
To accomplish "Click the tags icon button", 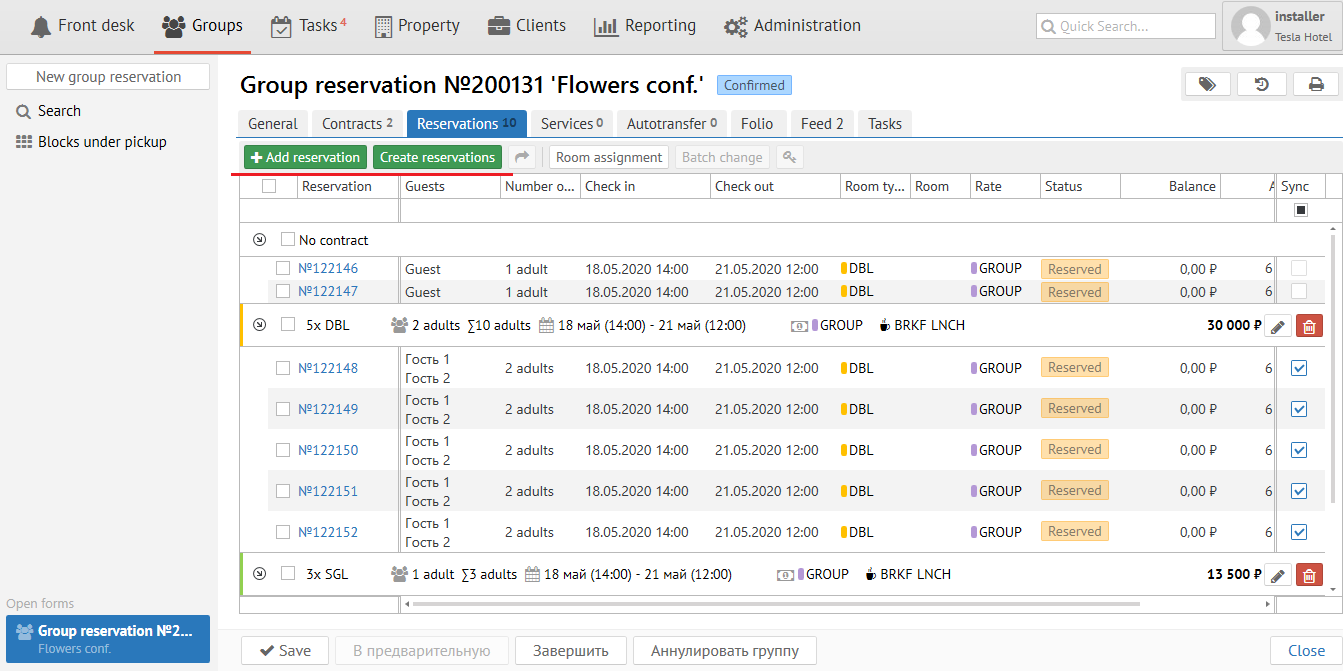I will pyautogui.click(x=1207, y=85).
